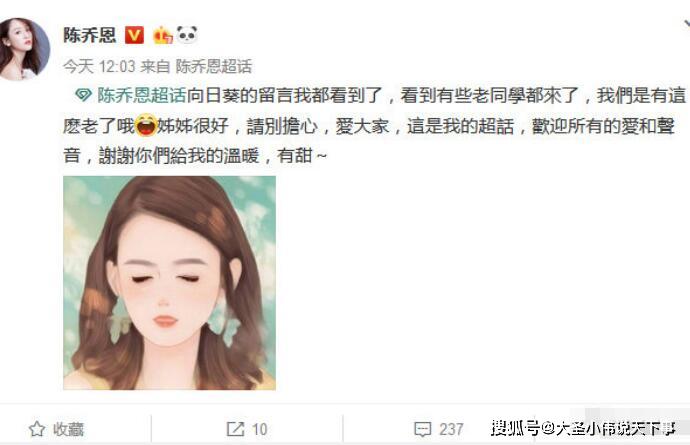Screen dimensions: 690x445
Task: Click the membership crown icon beside the V badge
Action: pyautogui.click(x=162, y=35)
